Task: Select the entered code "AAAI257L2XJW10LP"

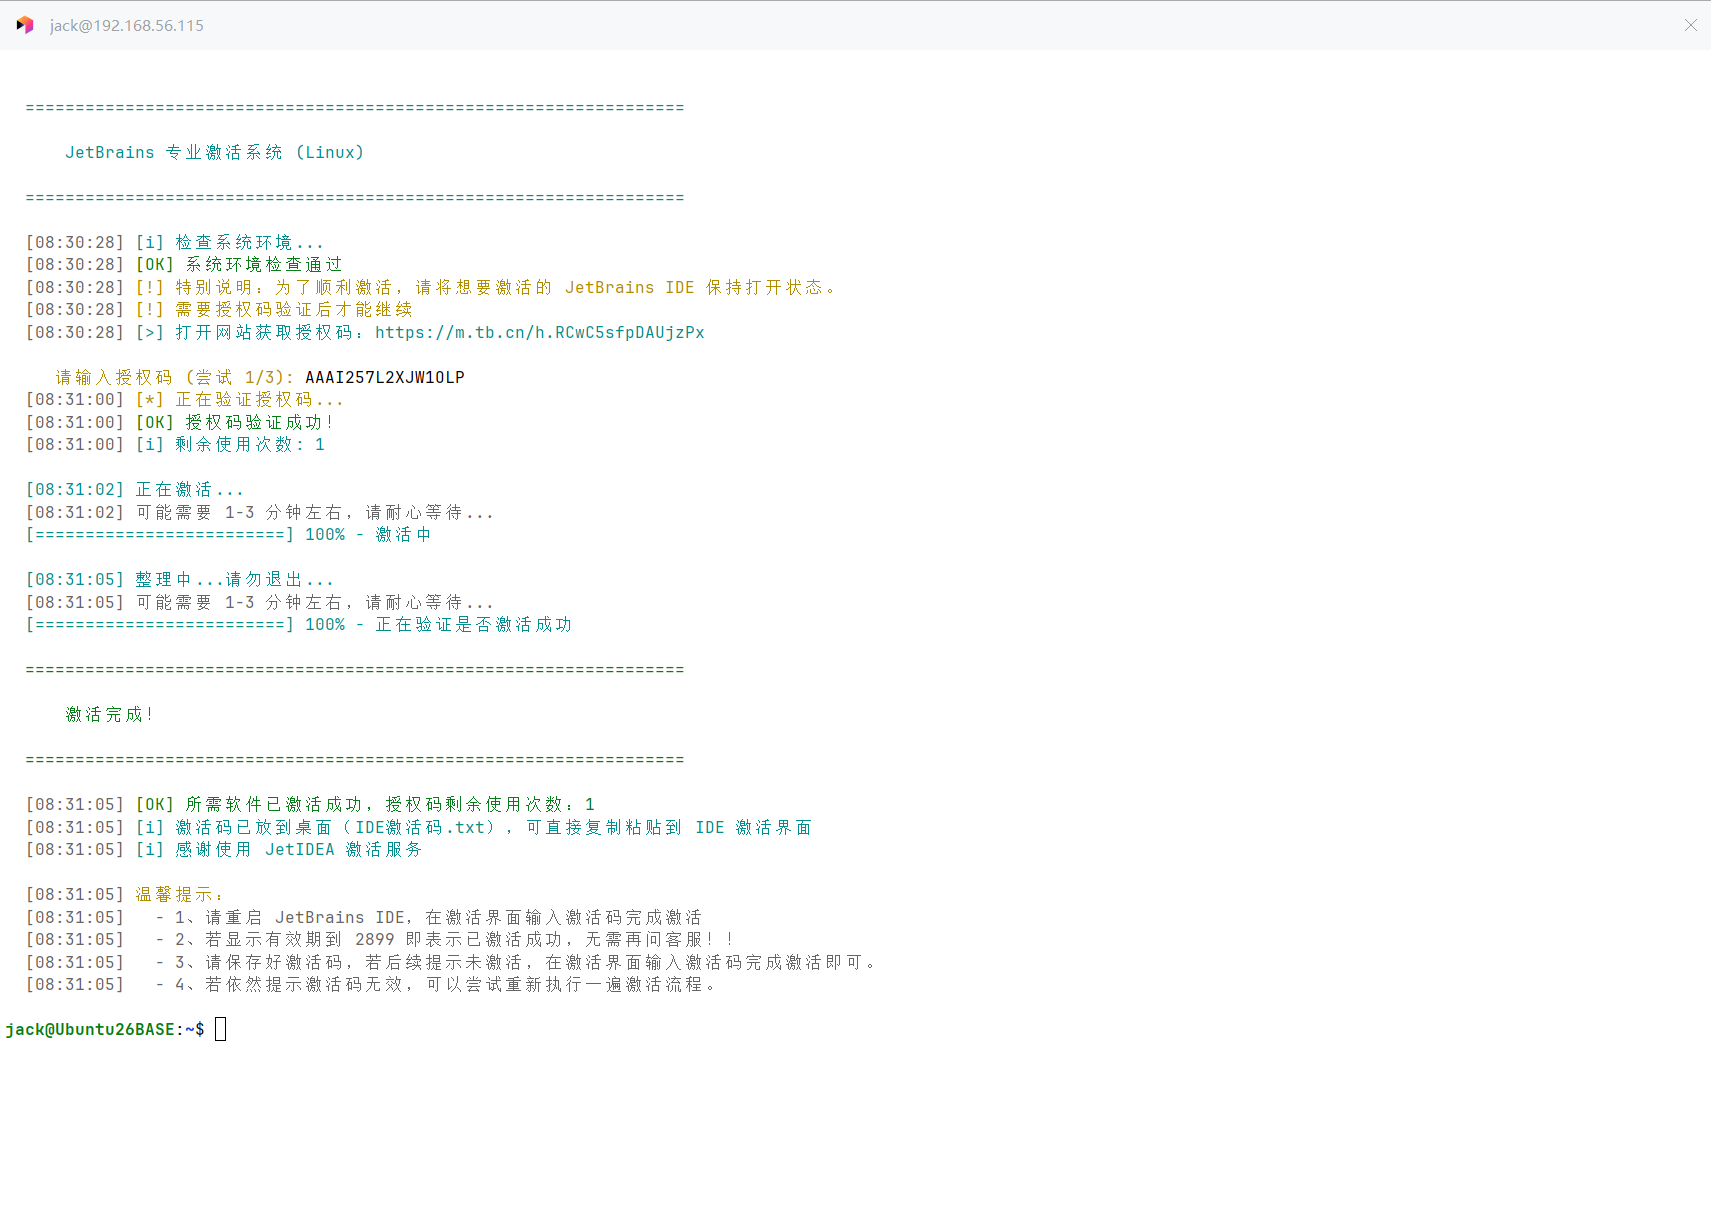Action: (x=385, y=377)
